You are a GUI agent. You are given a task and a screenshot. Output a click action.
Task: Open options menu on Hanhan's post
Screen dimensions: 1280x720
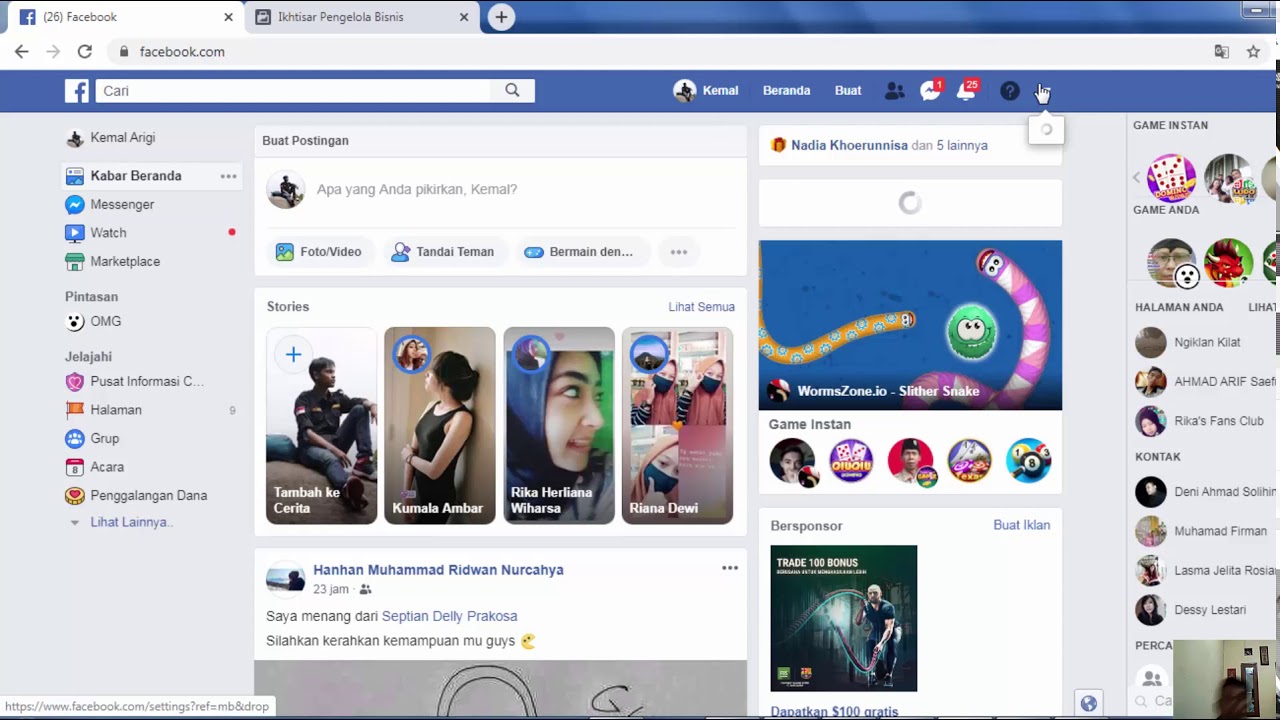point(730,568)
